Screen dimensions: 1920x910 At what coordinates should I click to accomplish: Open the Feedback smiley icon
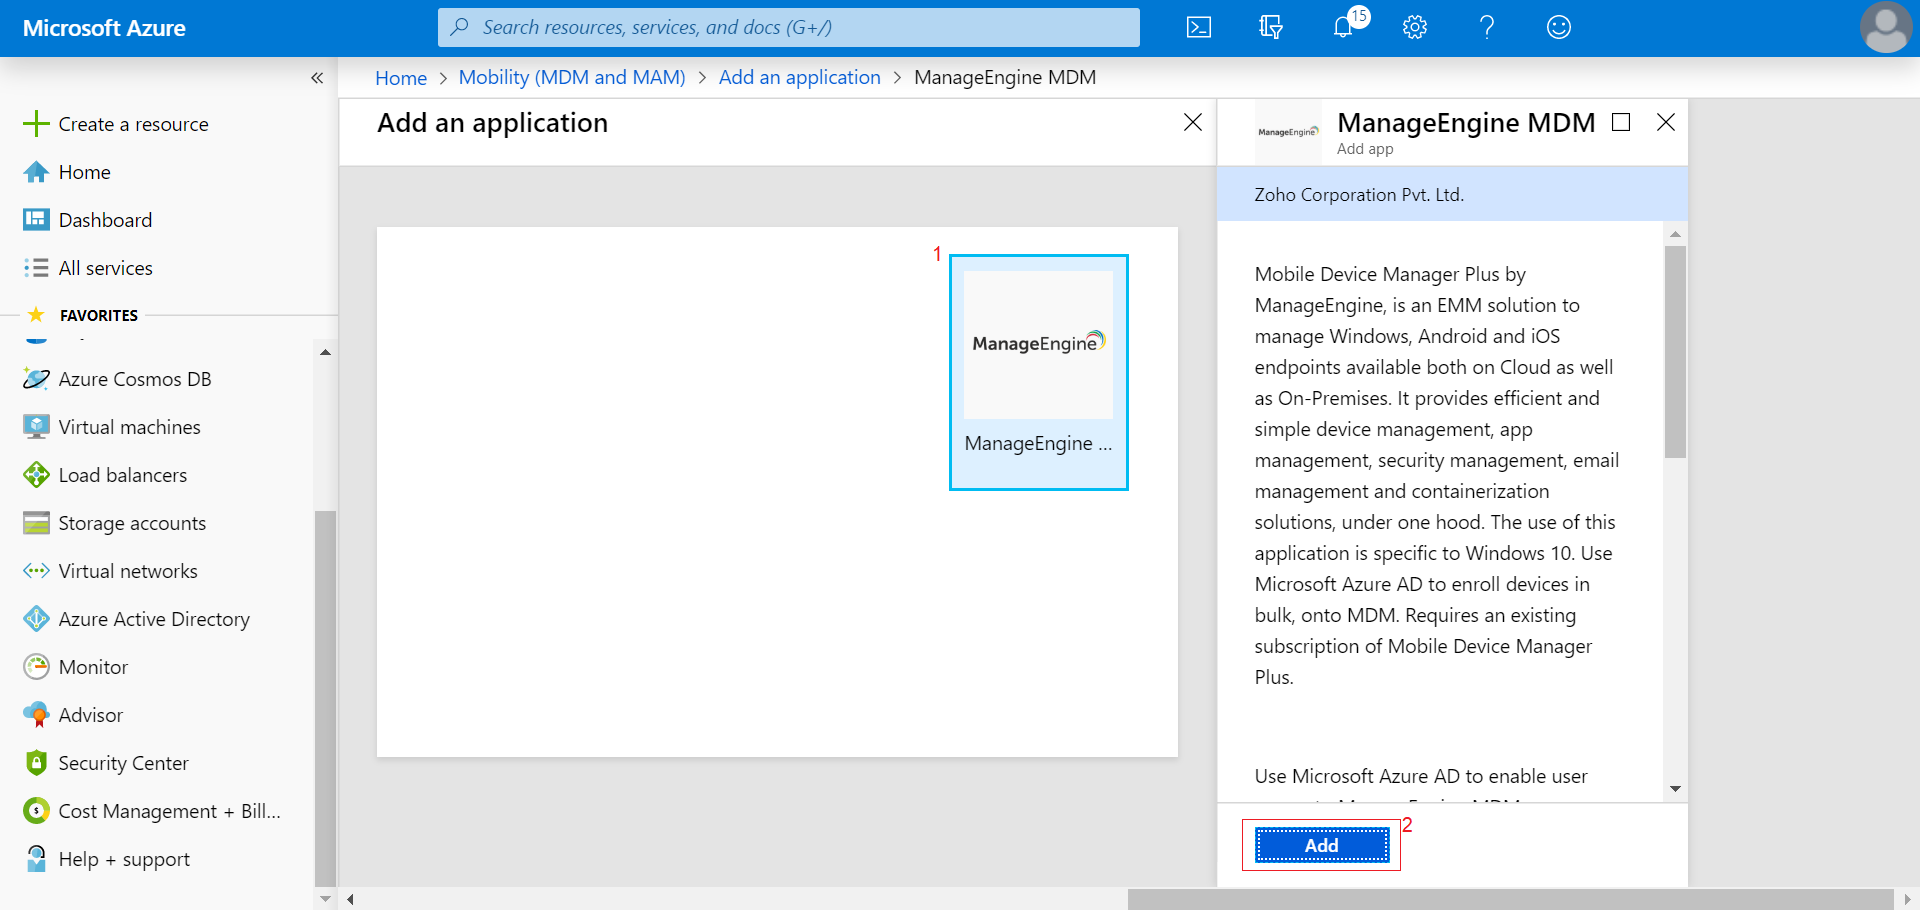point(1559,27)
